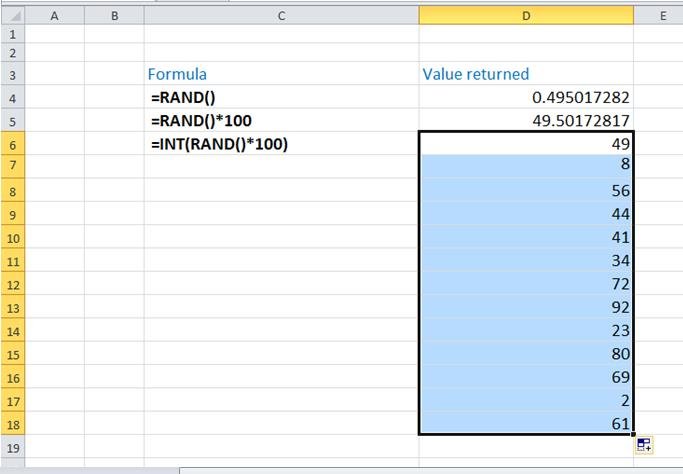Click the Select All corner triangle

pyautogui.click(x=11, y=15)
